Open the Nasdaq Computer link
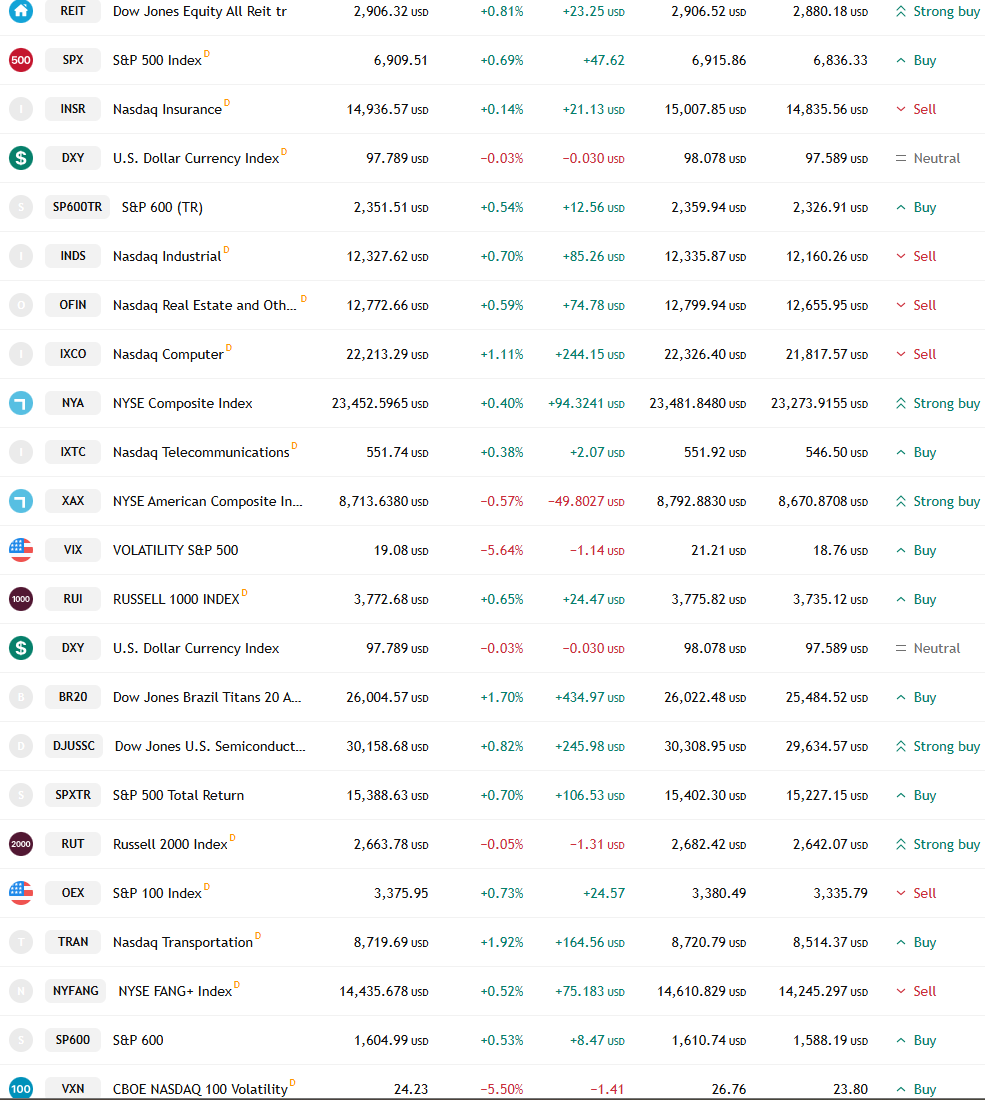The width and height of the screenshot is (985, 1100). pos(168,354)
